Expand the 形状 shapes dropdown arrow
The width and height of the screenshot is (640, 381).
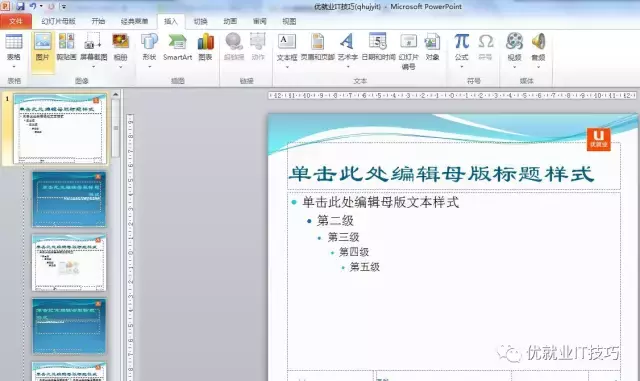[x=149, y=67]
